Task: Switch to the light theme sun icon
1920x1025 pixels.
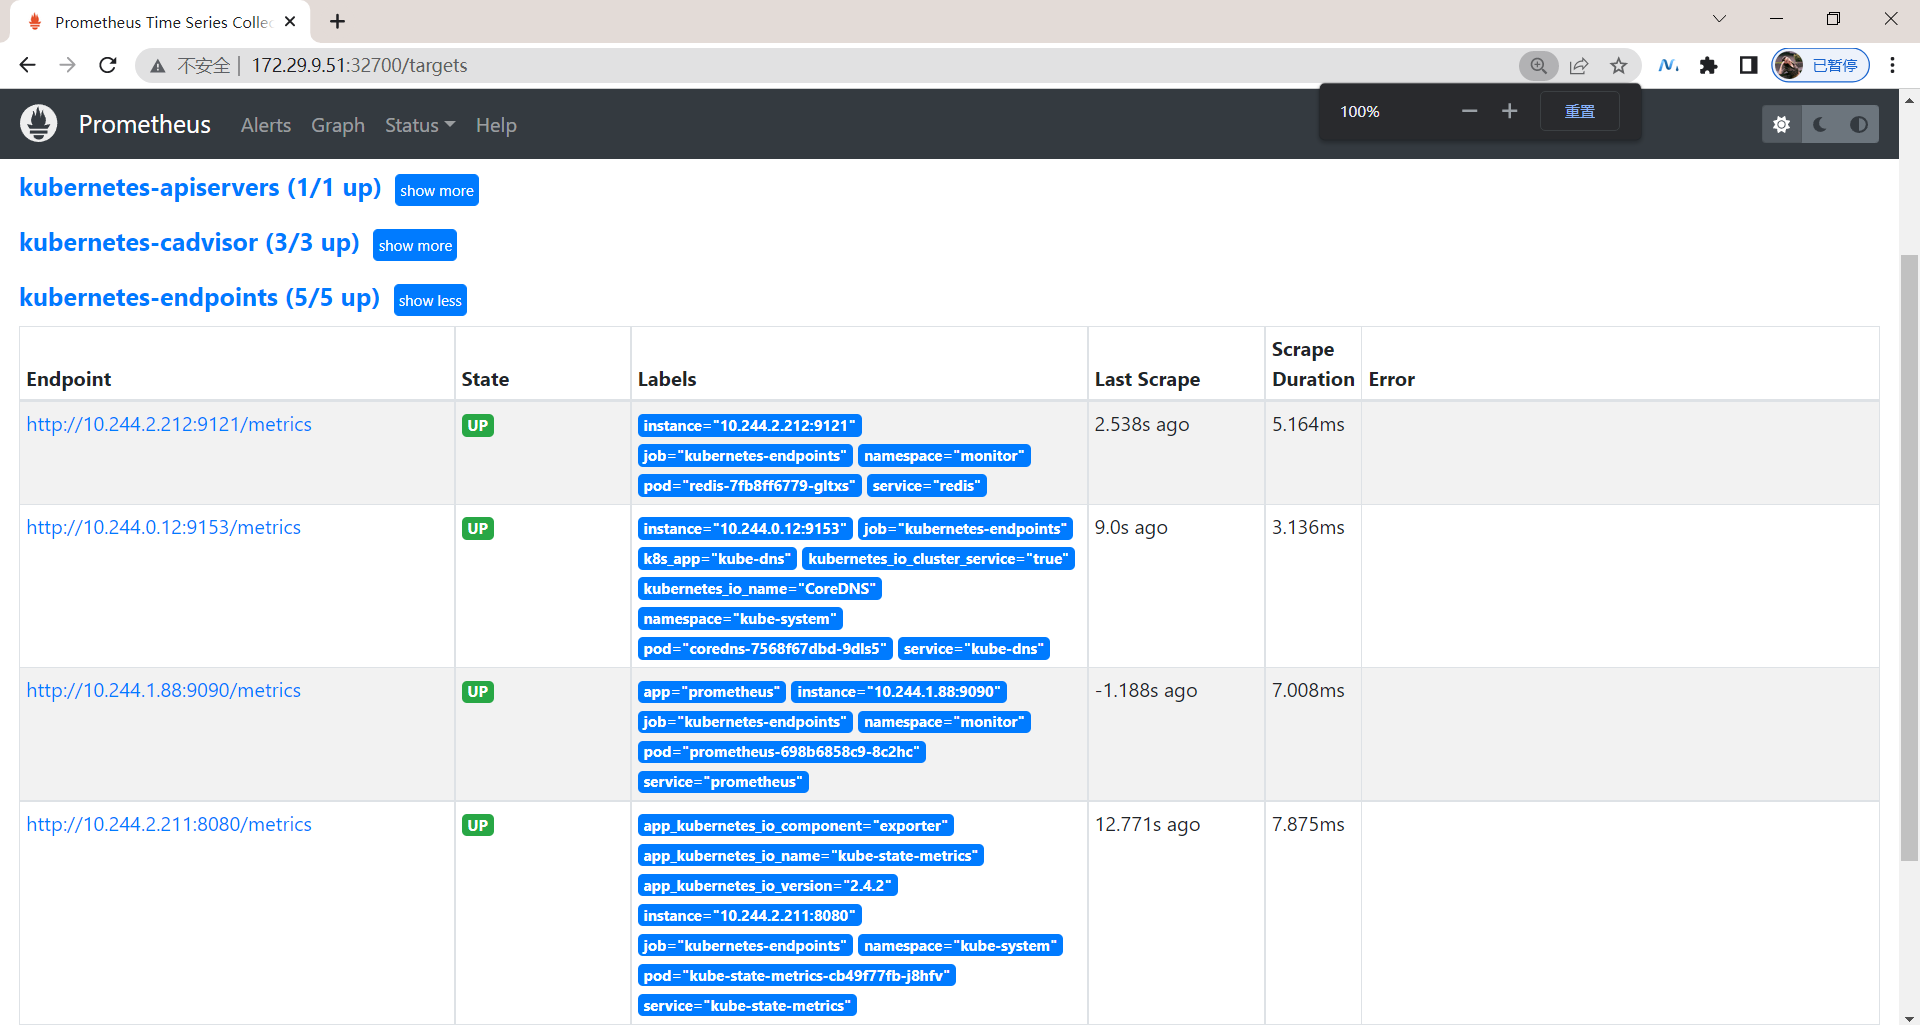Action: tap(1781, 124)
